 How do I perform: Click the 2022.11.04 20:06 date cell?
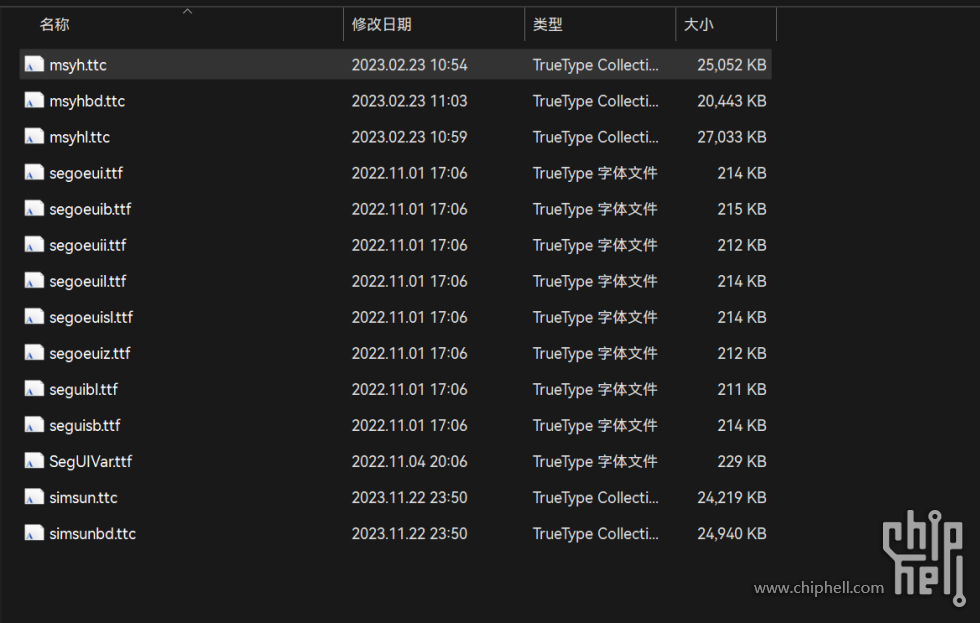[409, 461]
